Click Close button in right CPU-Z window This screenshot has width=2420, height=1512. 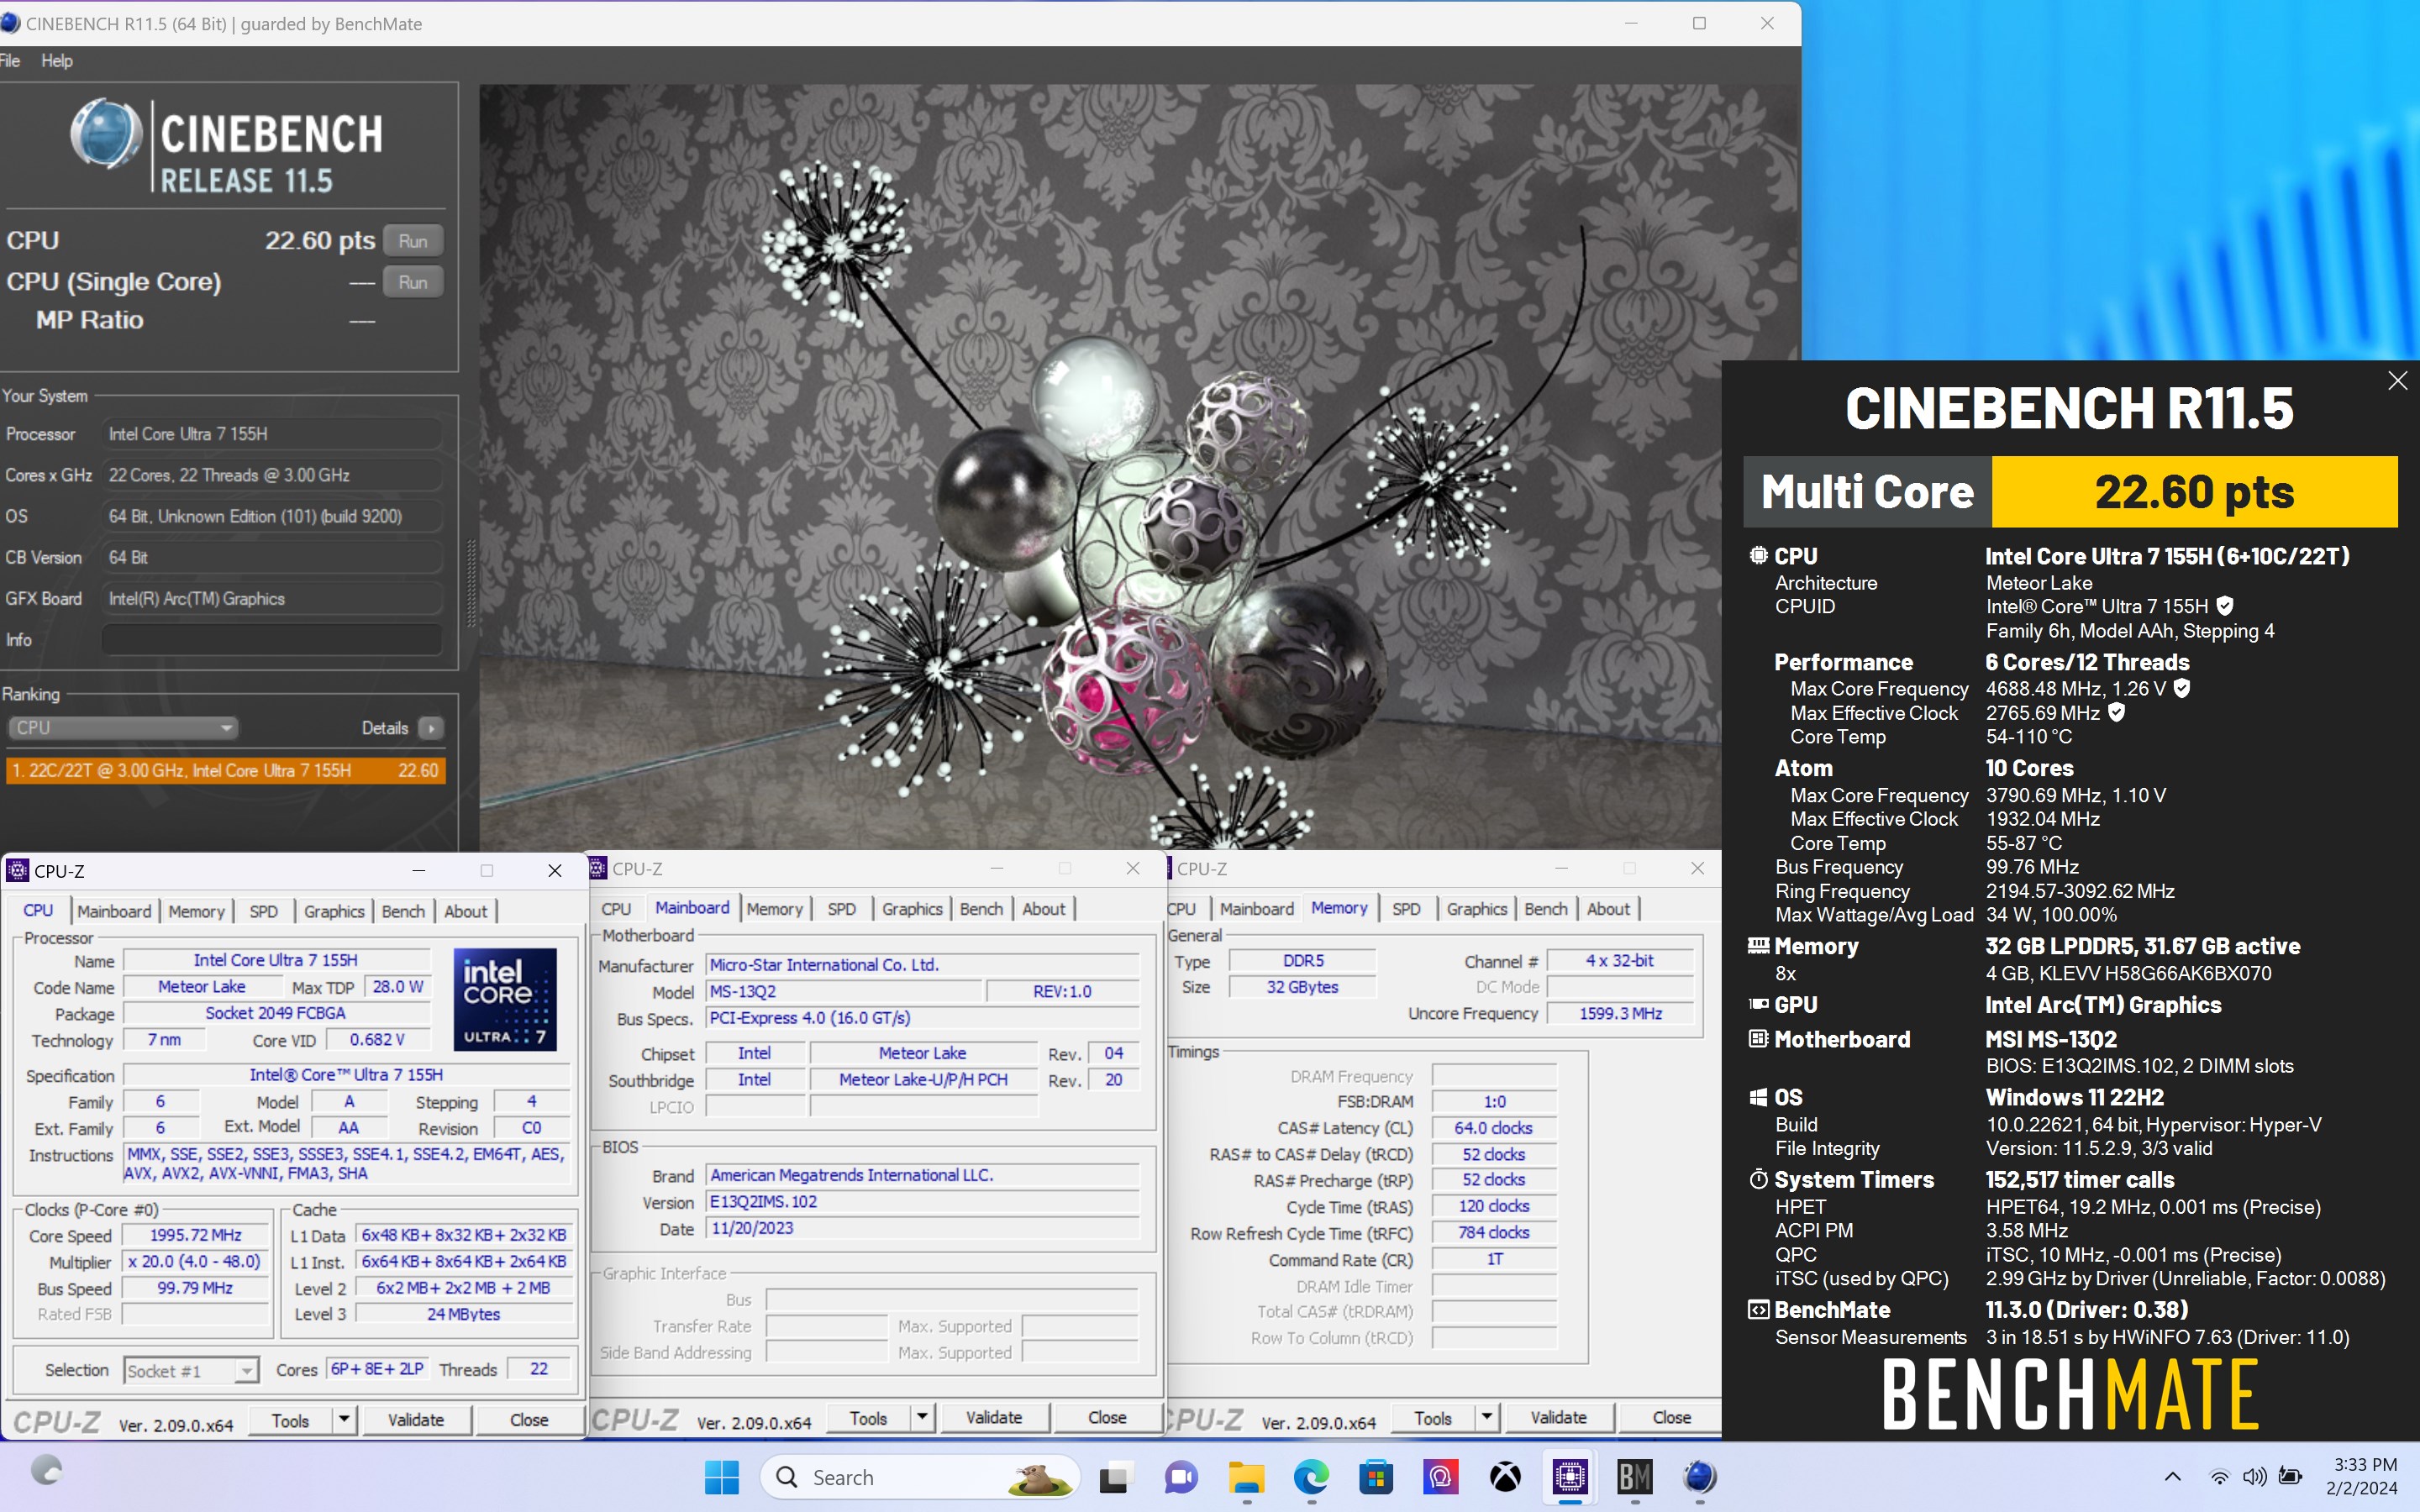pos(1671,1418)
